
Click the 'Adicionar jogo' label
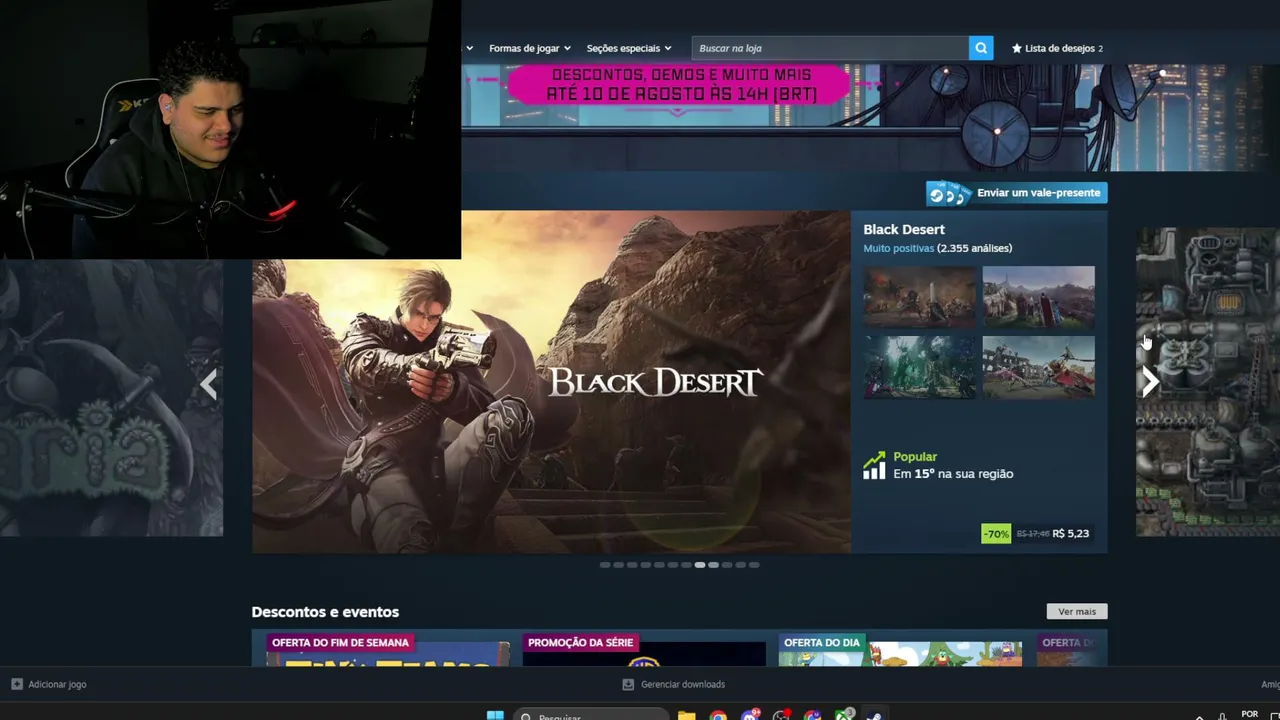point(57,684)
